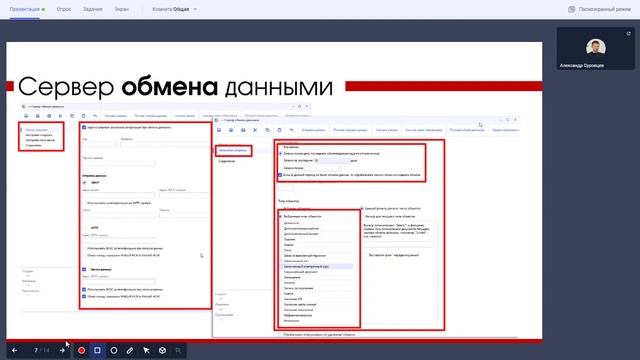The height and width of the screenshot is (360, 640).
Task: Toggle the topmost checkbox in back window form
Action: [84, 127]
